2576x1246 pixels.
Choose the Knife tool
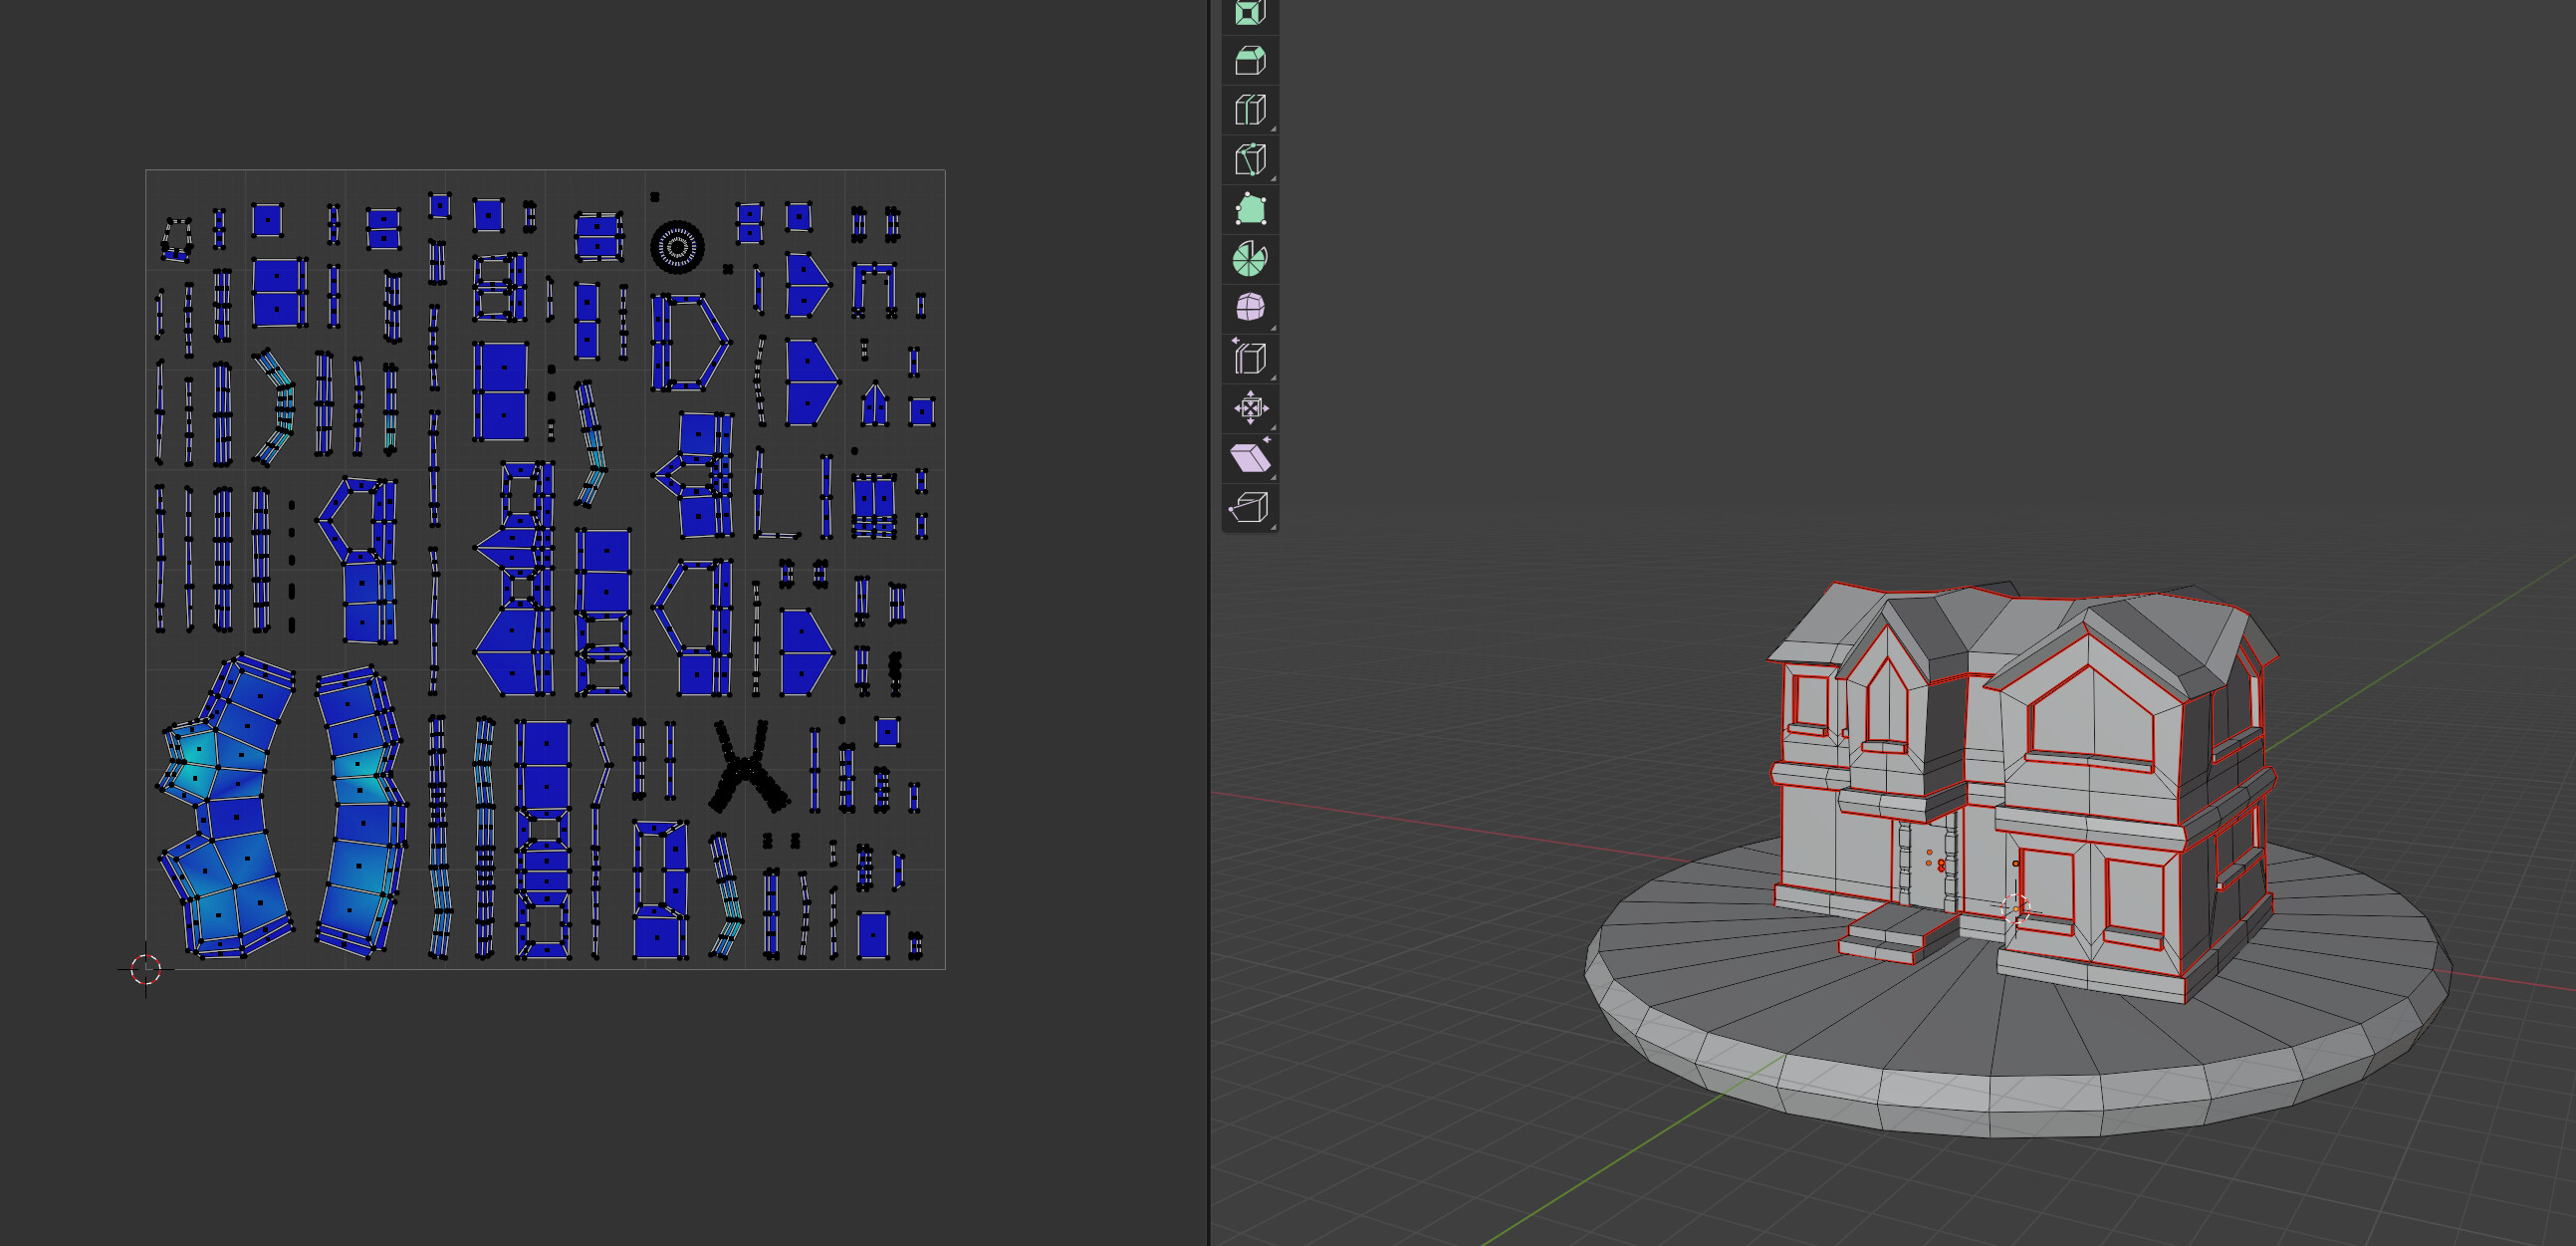click(1249, 160)
